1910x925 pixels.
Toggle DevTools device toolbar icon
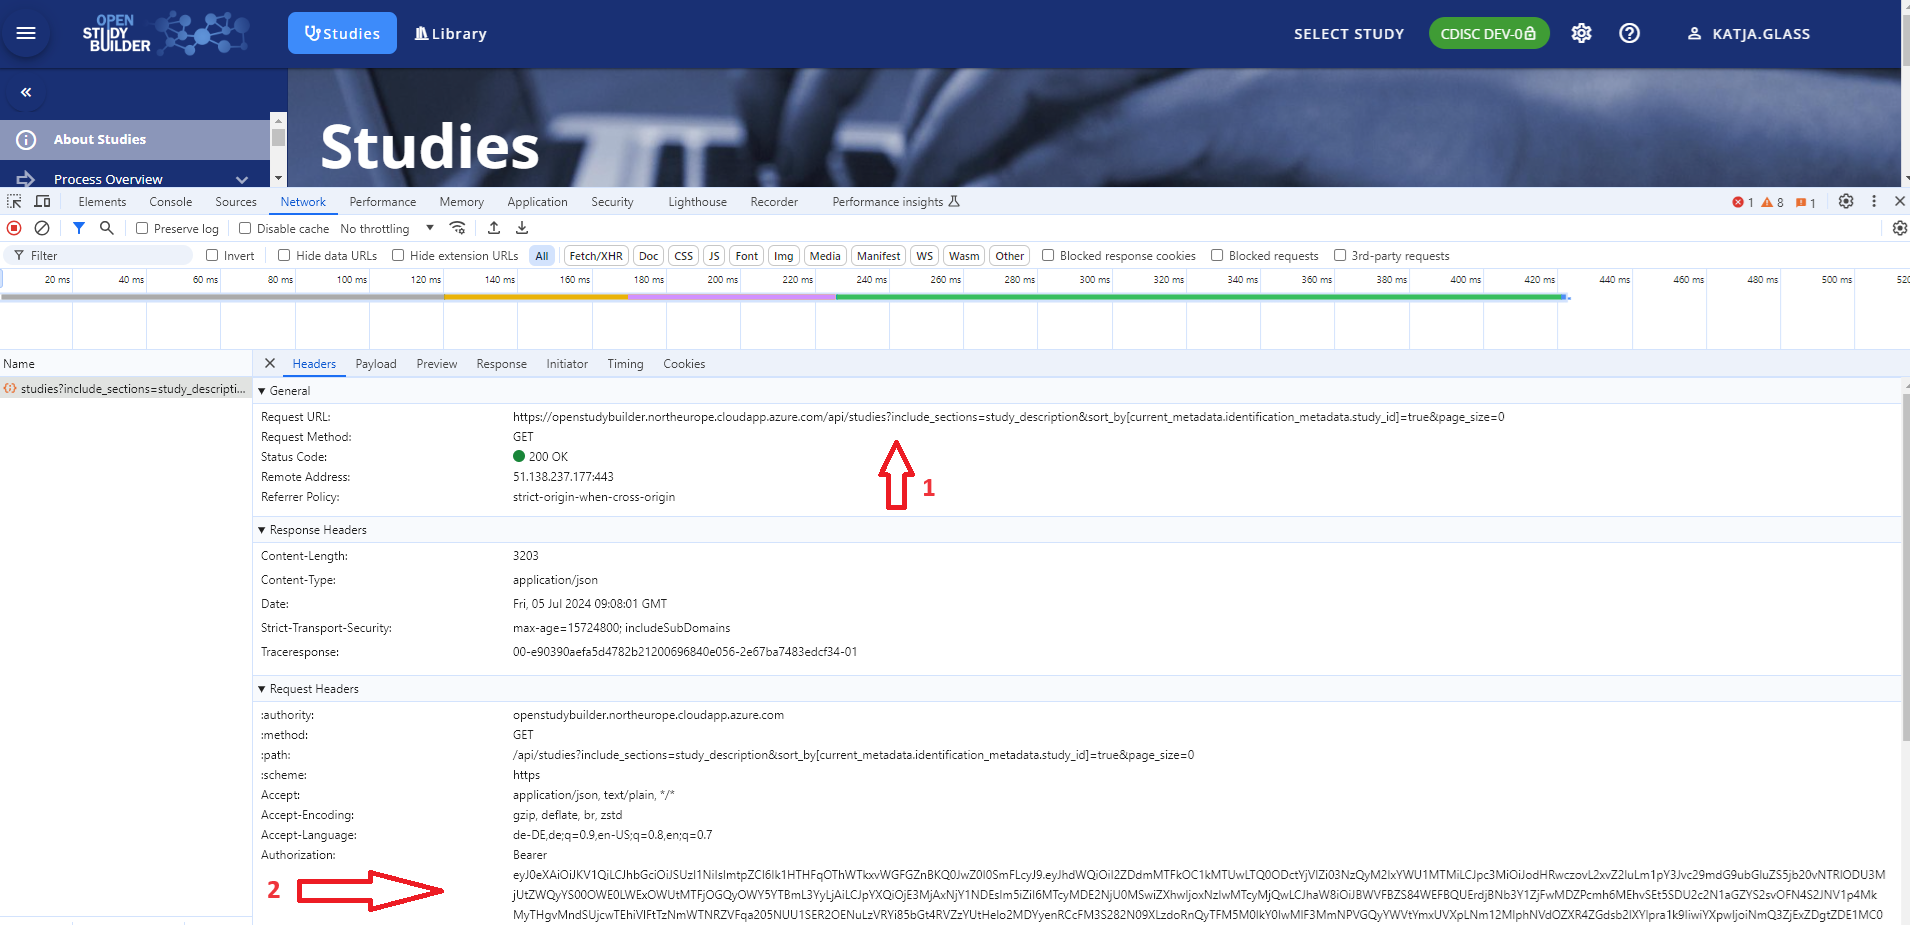pos(42,201)
